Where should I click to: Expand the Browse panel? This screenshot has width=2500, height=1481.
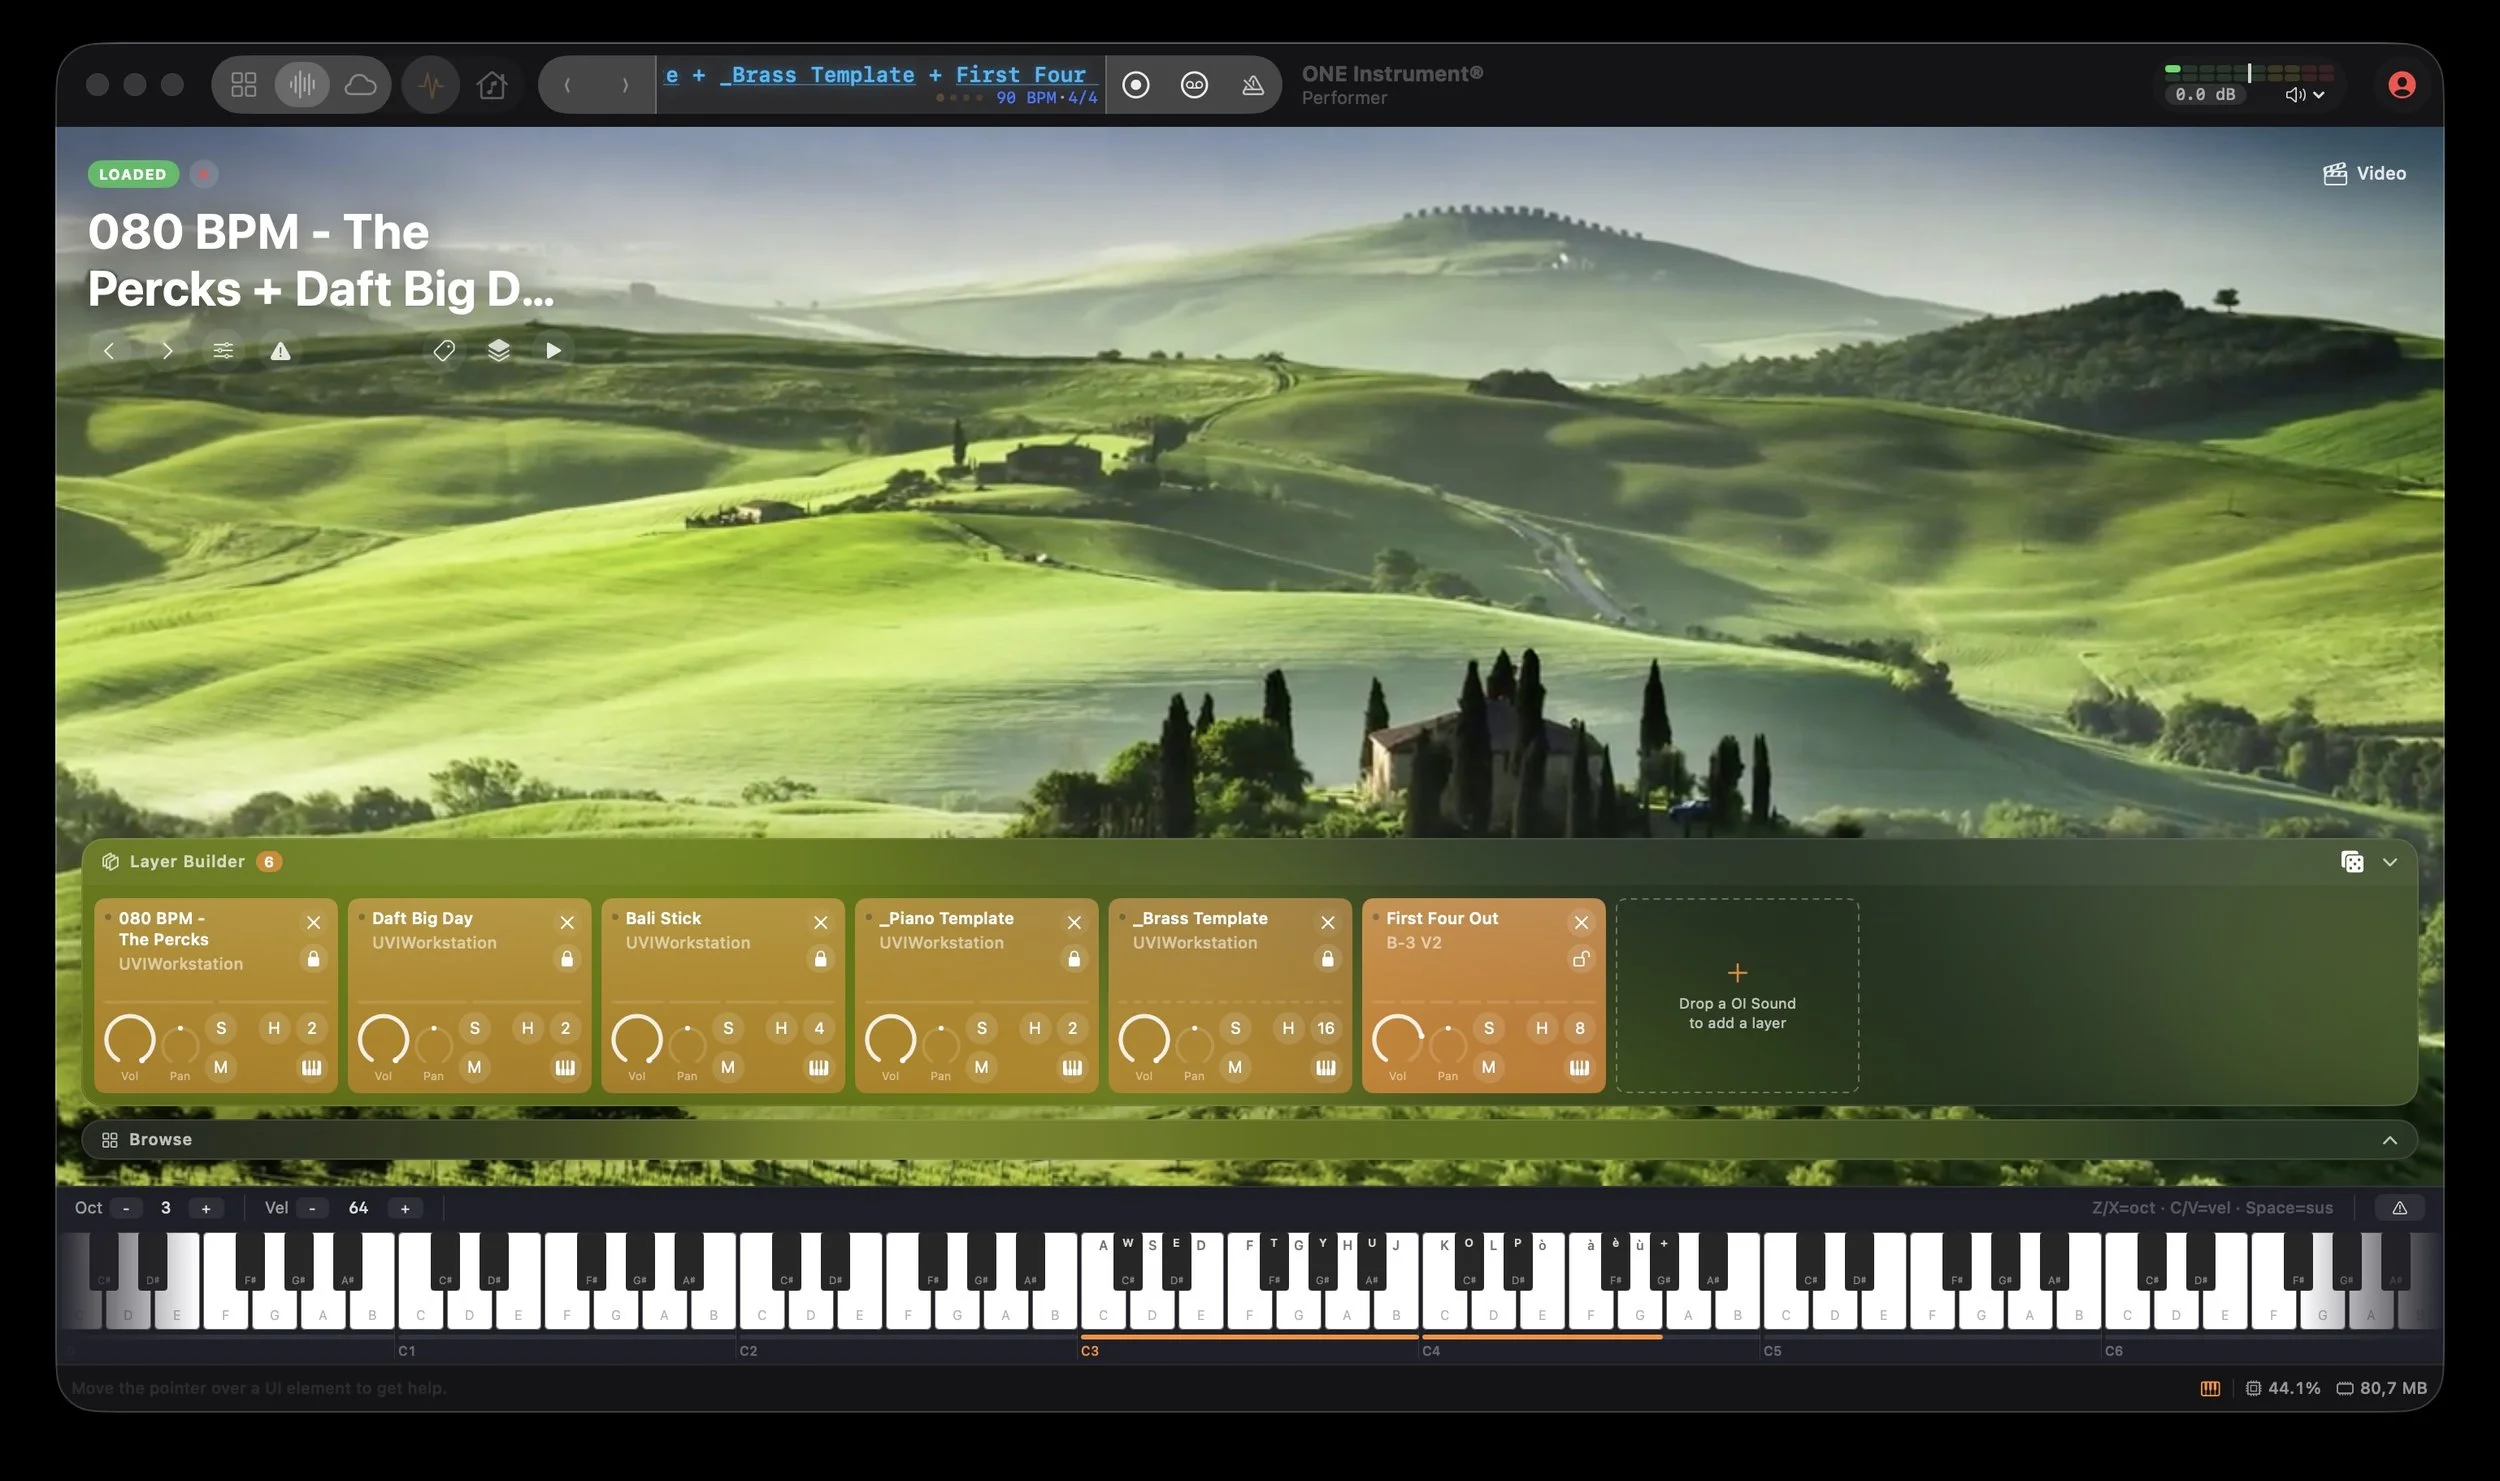click(x=2389, y=1140)
